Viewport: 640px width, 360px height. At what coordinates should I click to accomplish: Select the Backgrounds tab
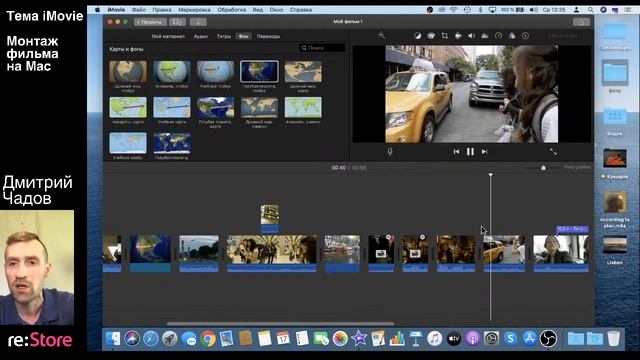[244, 36]
